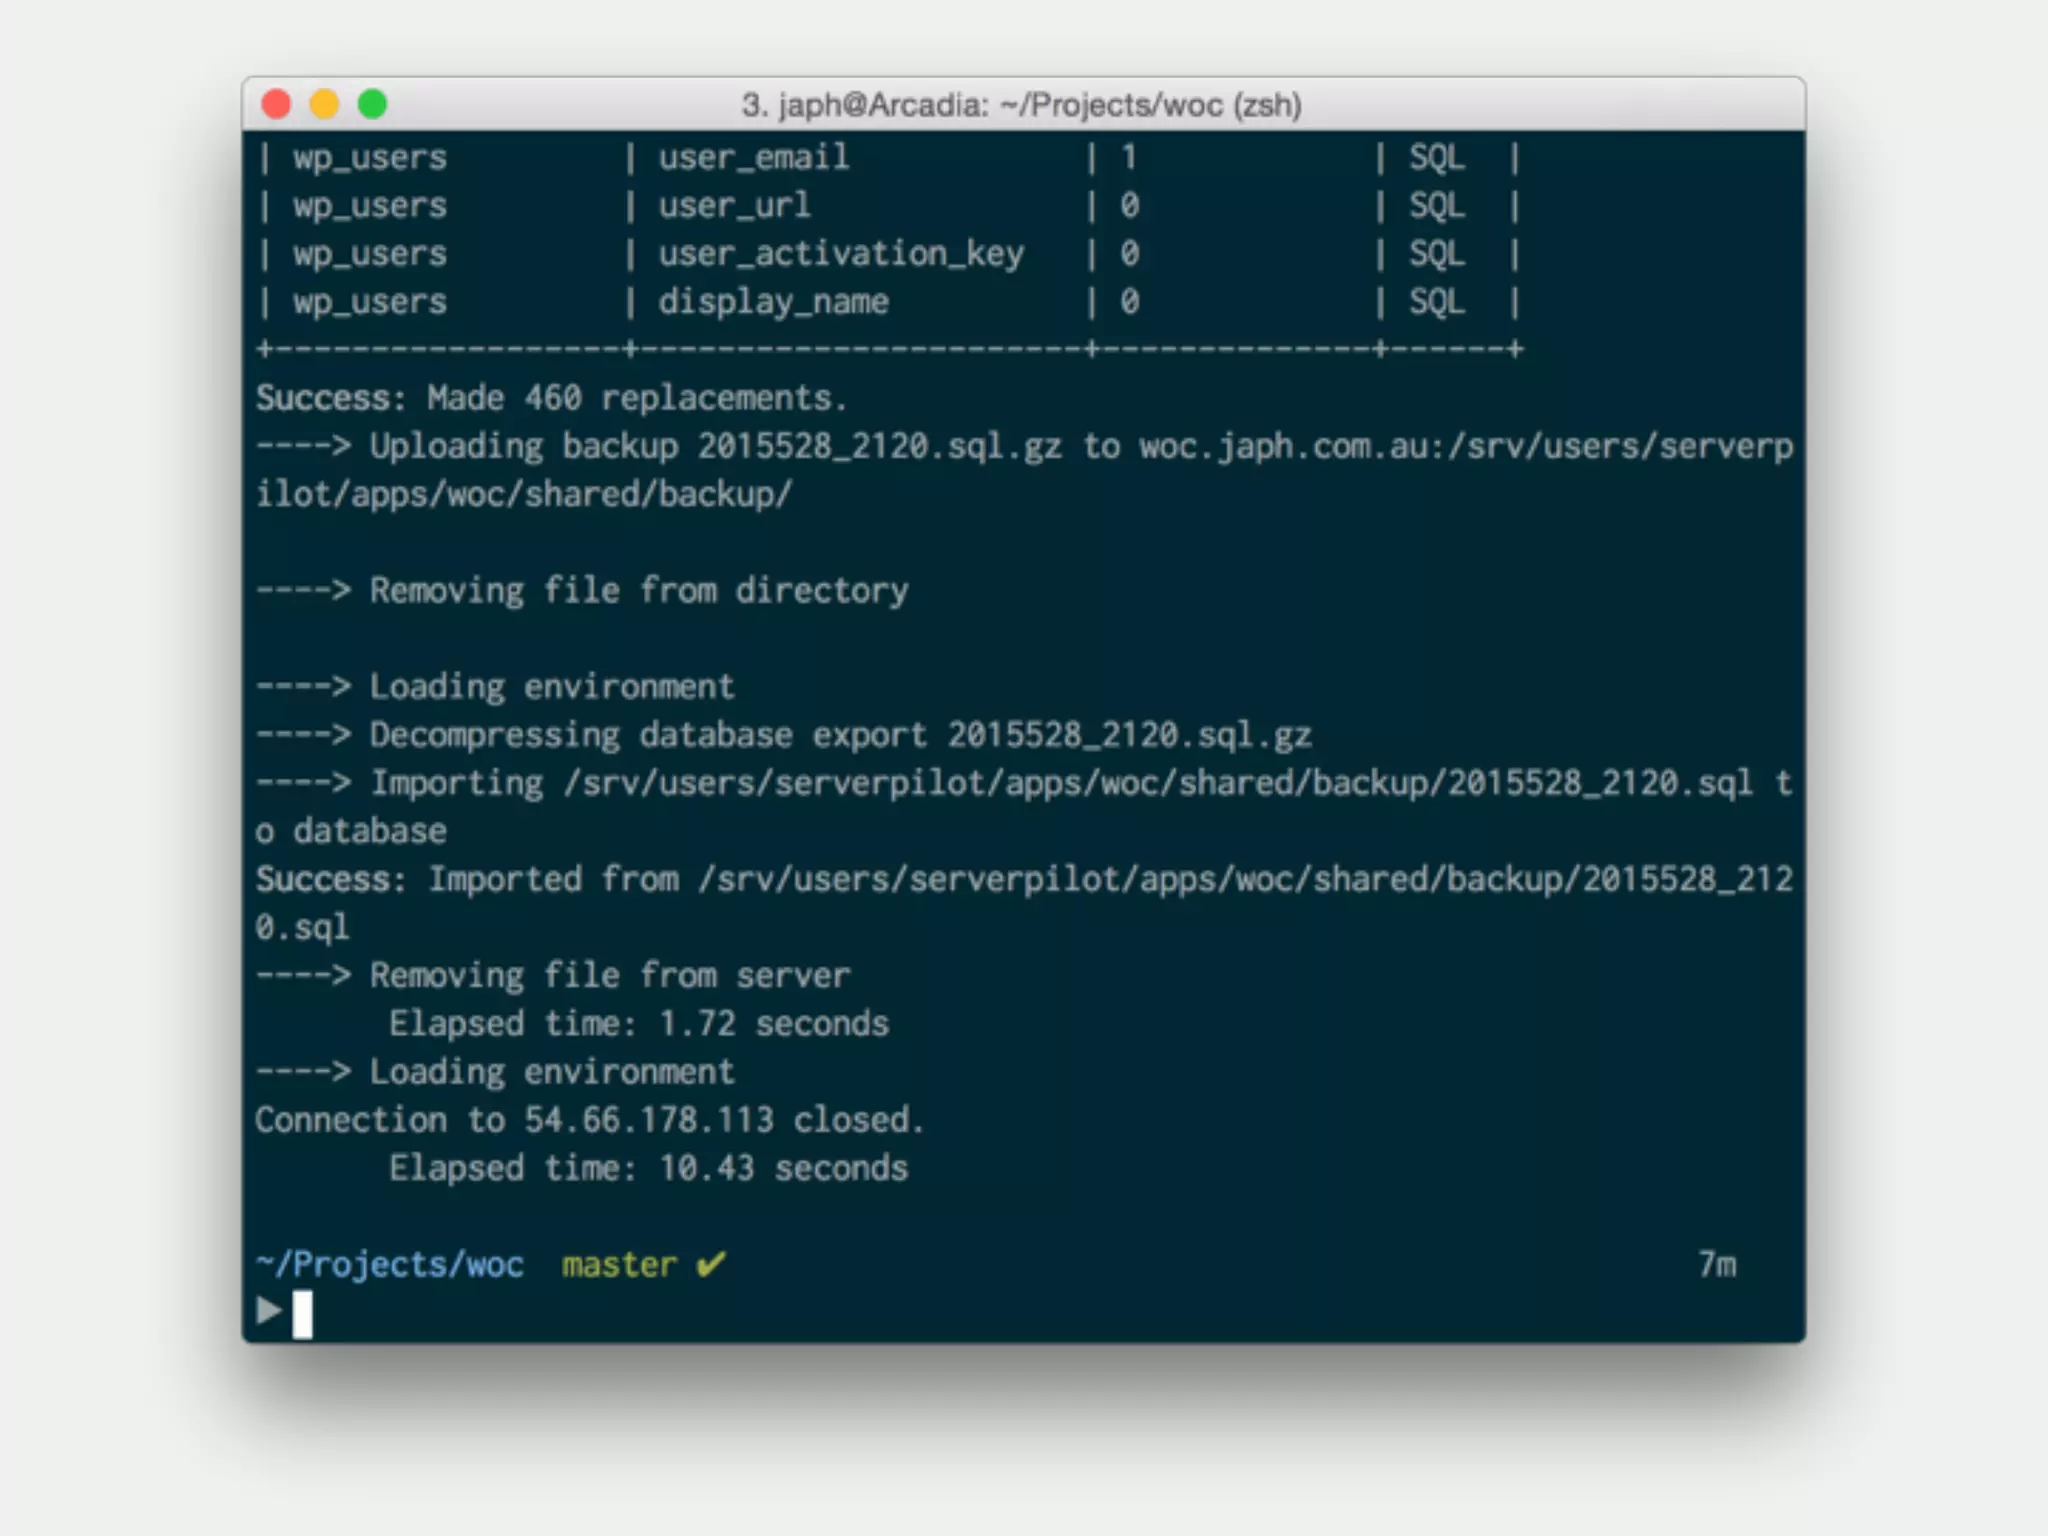Maximize terminal with green button

[372, 104]
